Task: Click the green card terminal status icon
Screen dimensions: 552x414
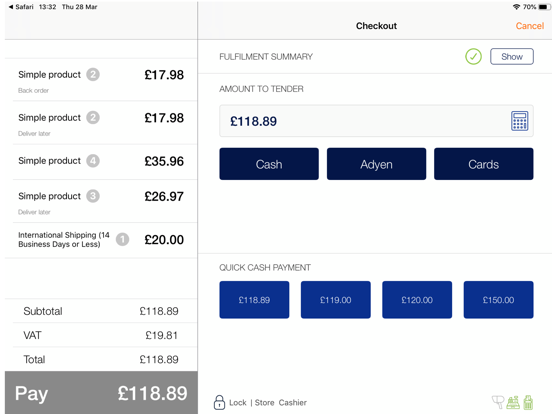Action: (528, 402)
